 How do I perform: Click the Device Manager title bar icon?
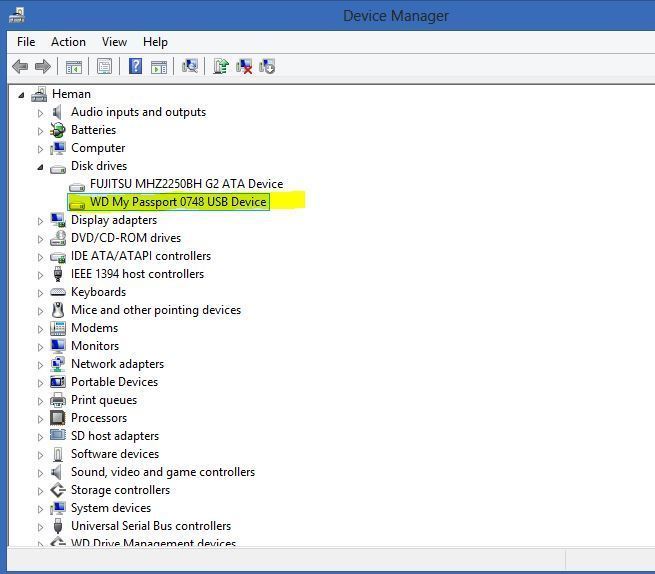click(17, 15)
